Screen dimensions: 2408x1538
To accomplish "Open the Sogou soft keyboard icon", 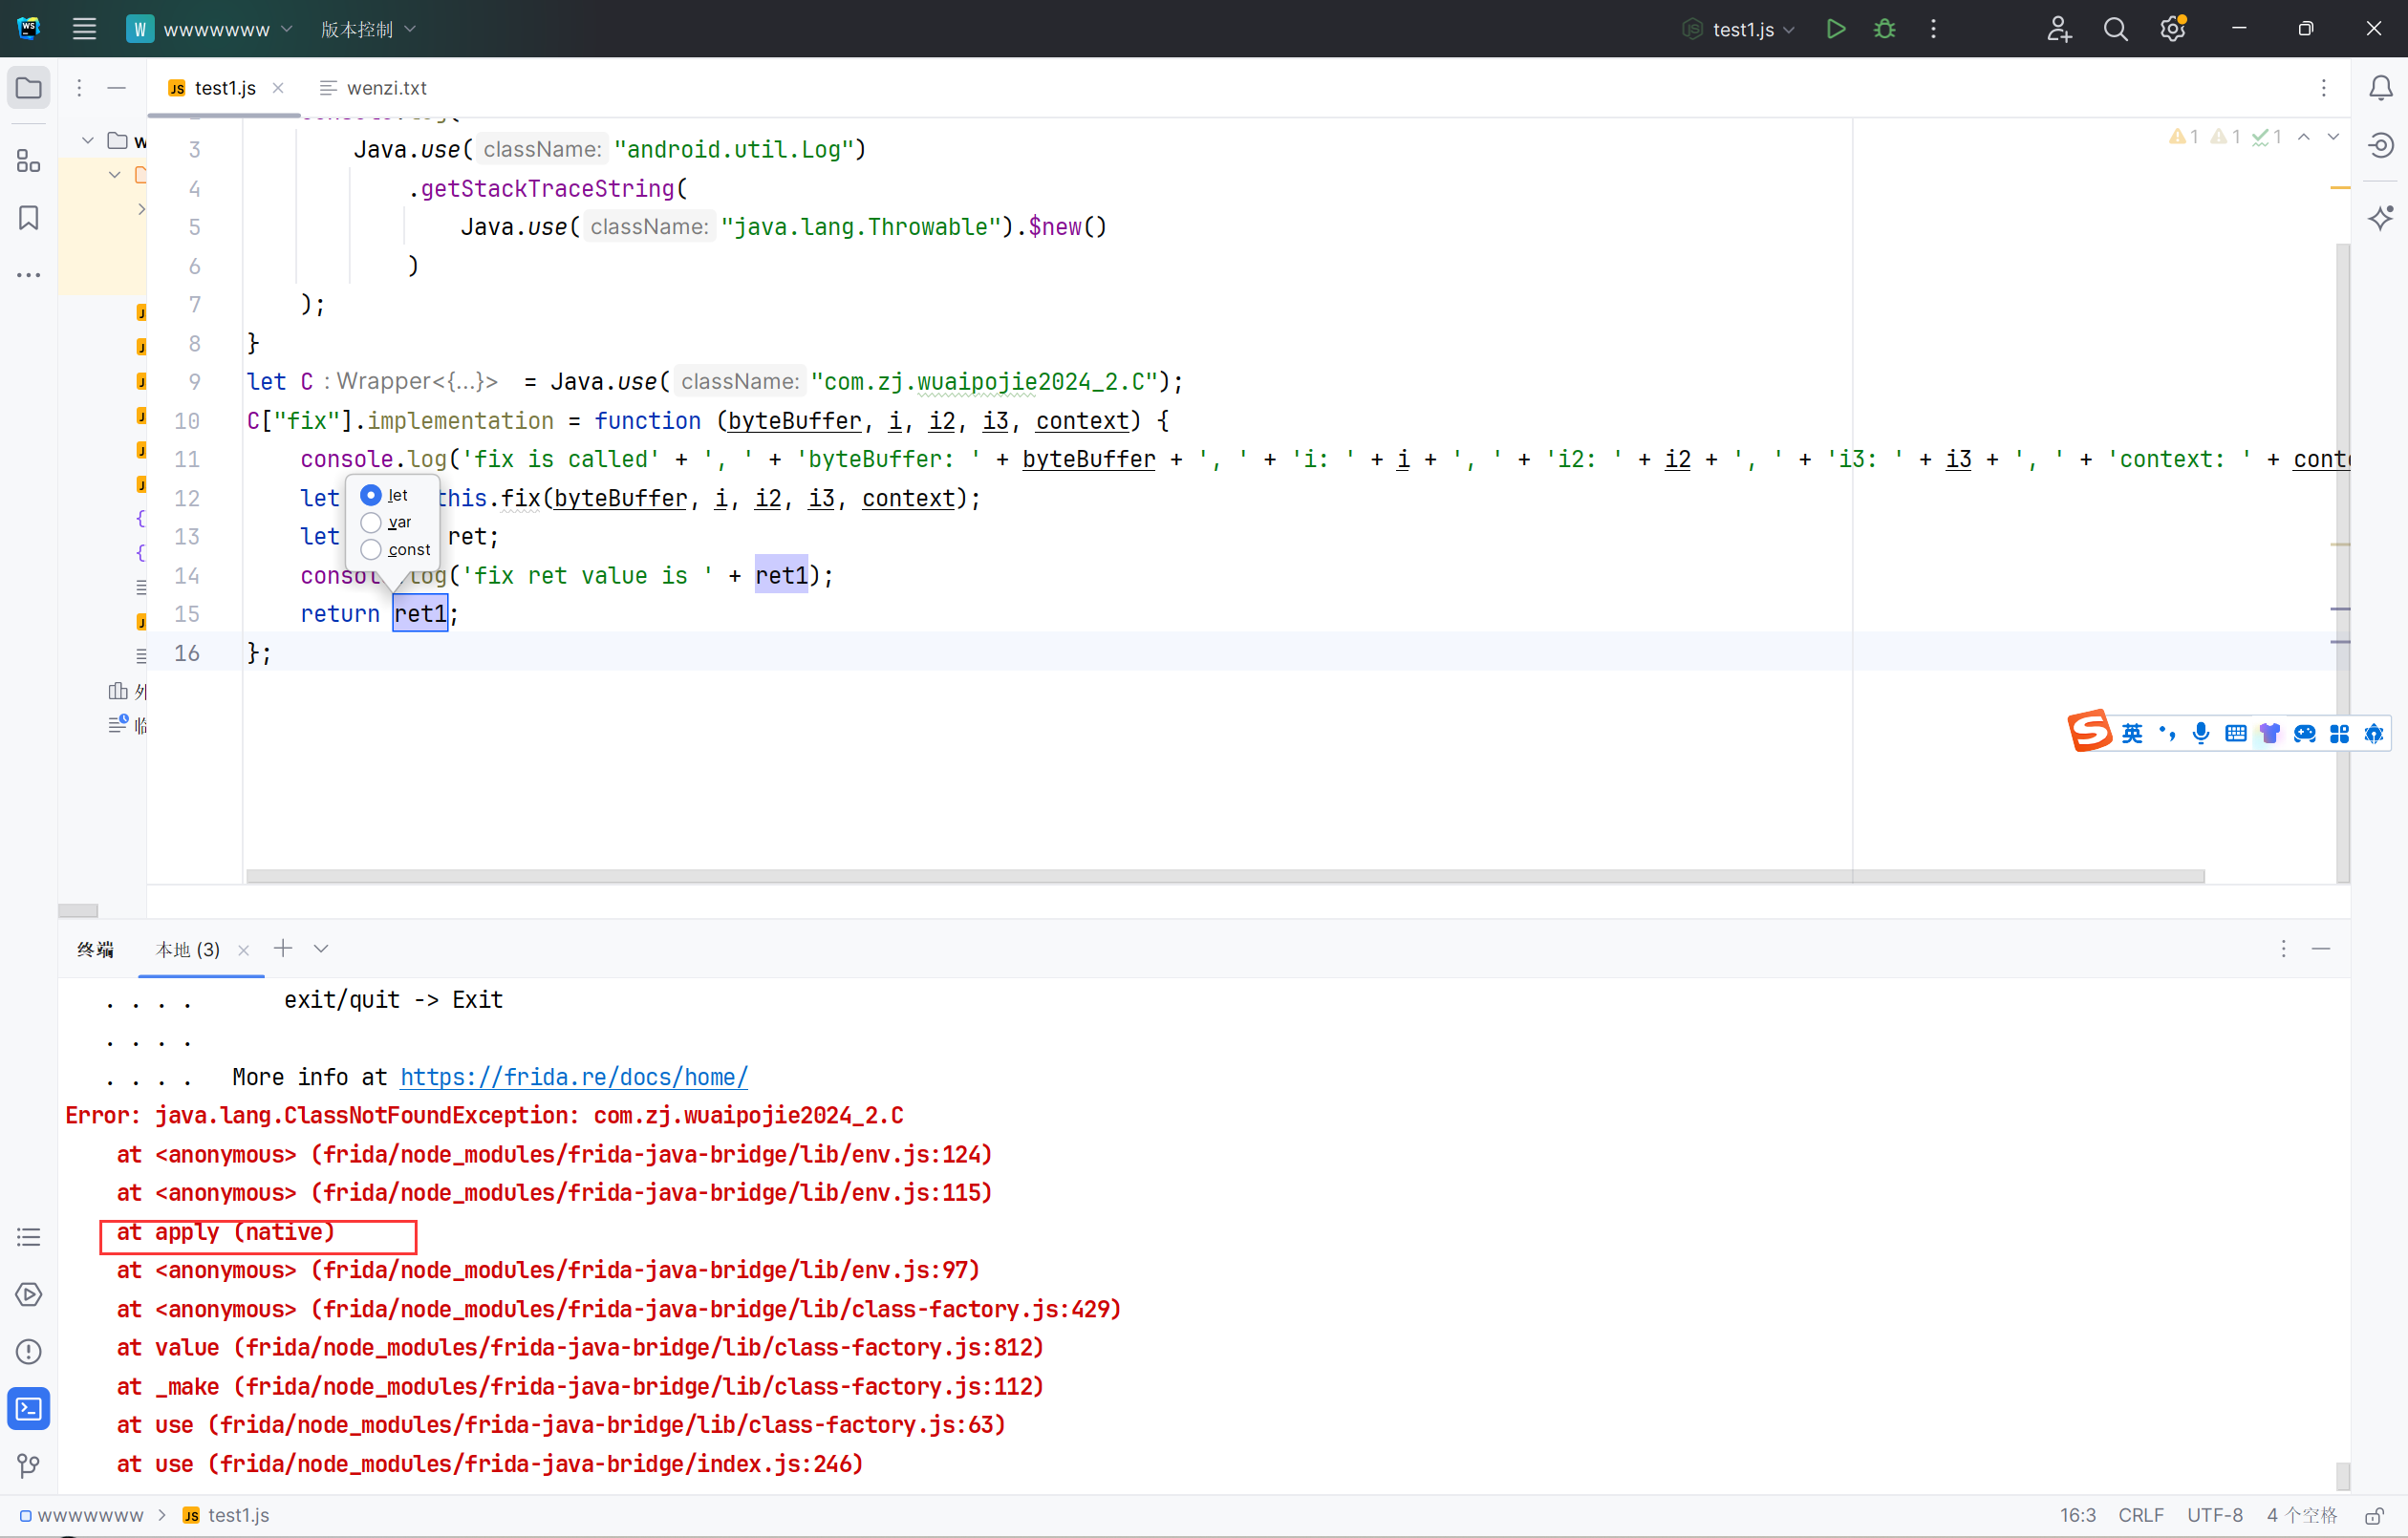I will (x=2236, y=734).
